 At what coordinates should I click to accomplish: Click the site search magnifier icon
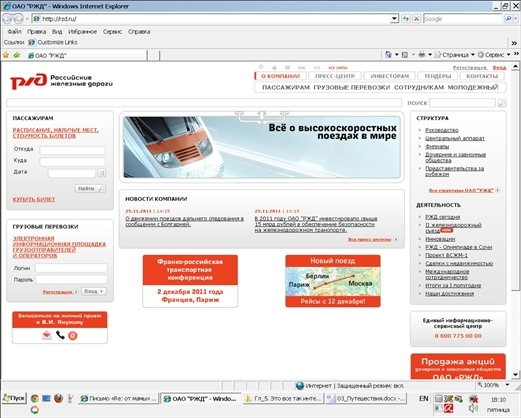pyautogui.click(x=502, y=103)
